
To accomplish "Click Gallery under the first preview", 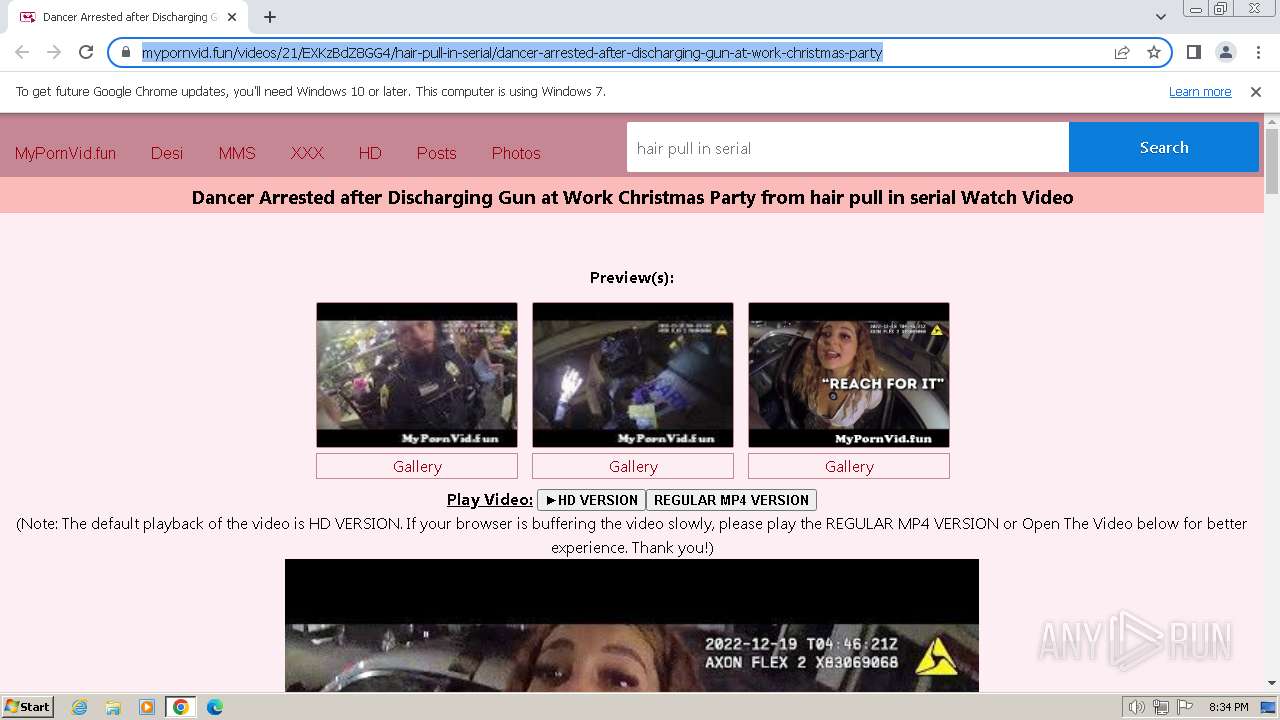I will click(417, 466).
